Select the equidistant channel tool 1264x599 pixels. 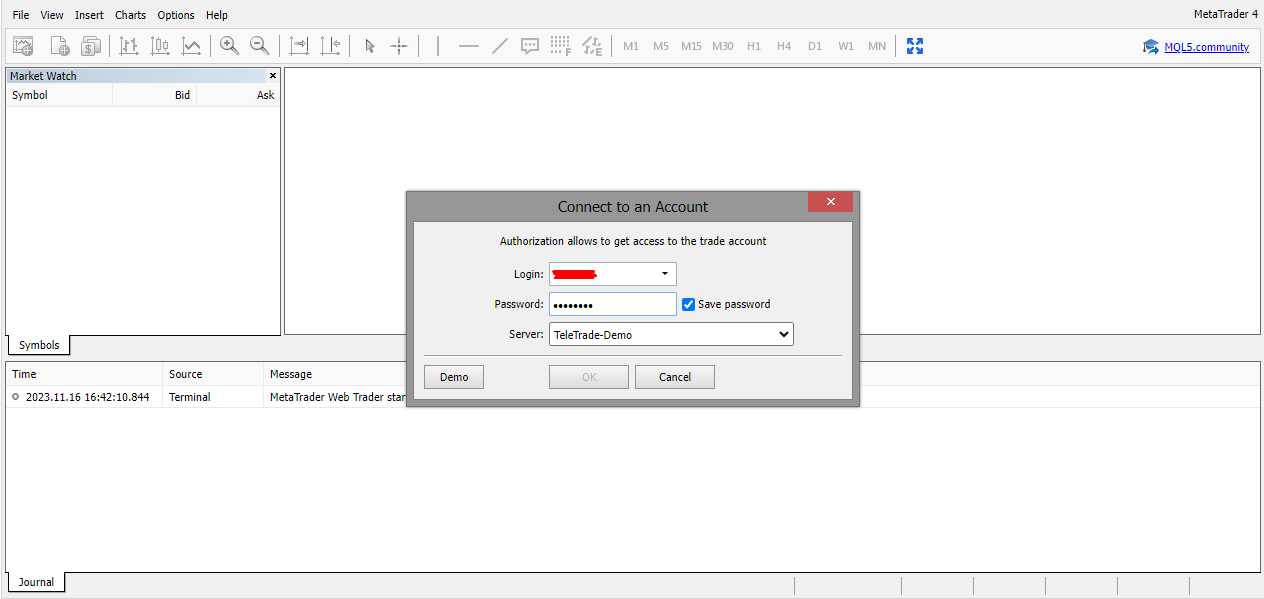tap(592, 45)
